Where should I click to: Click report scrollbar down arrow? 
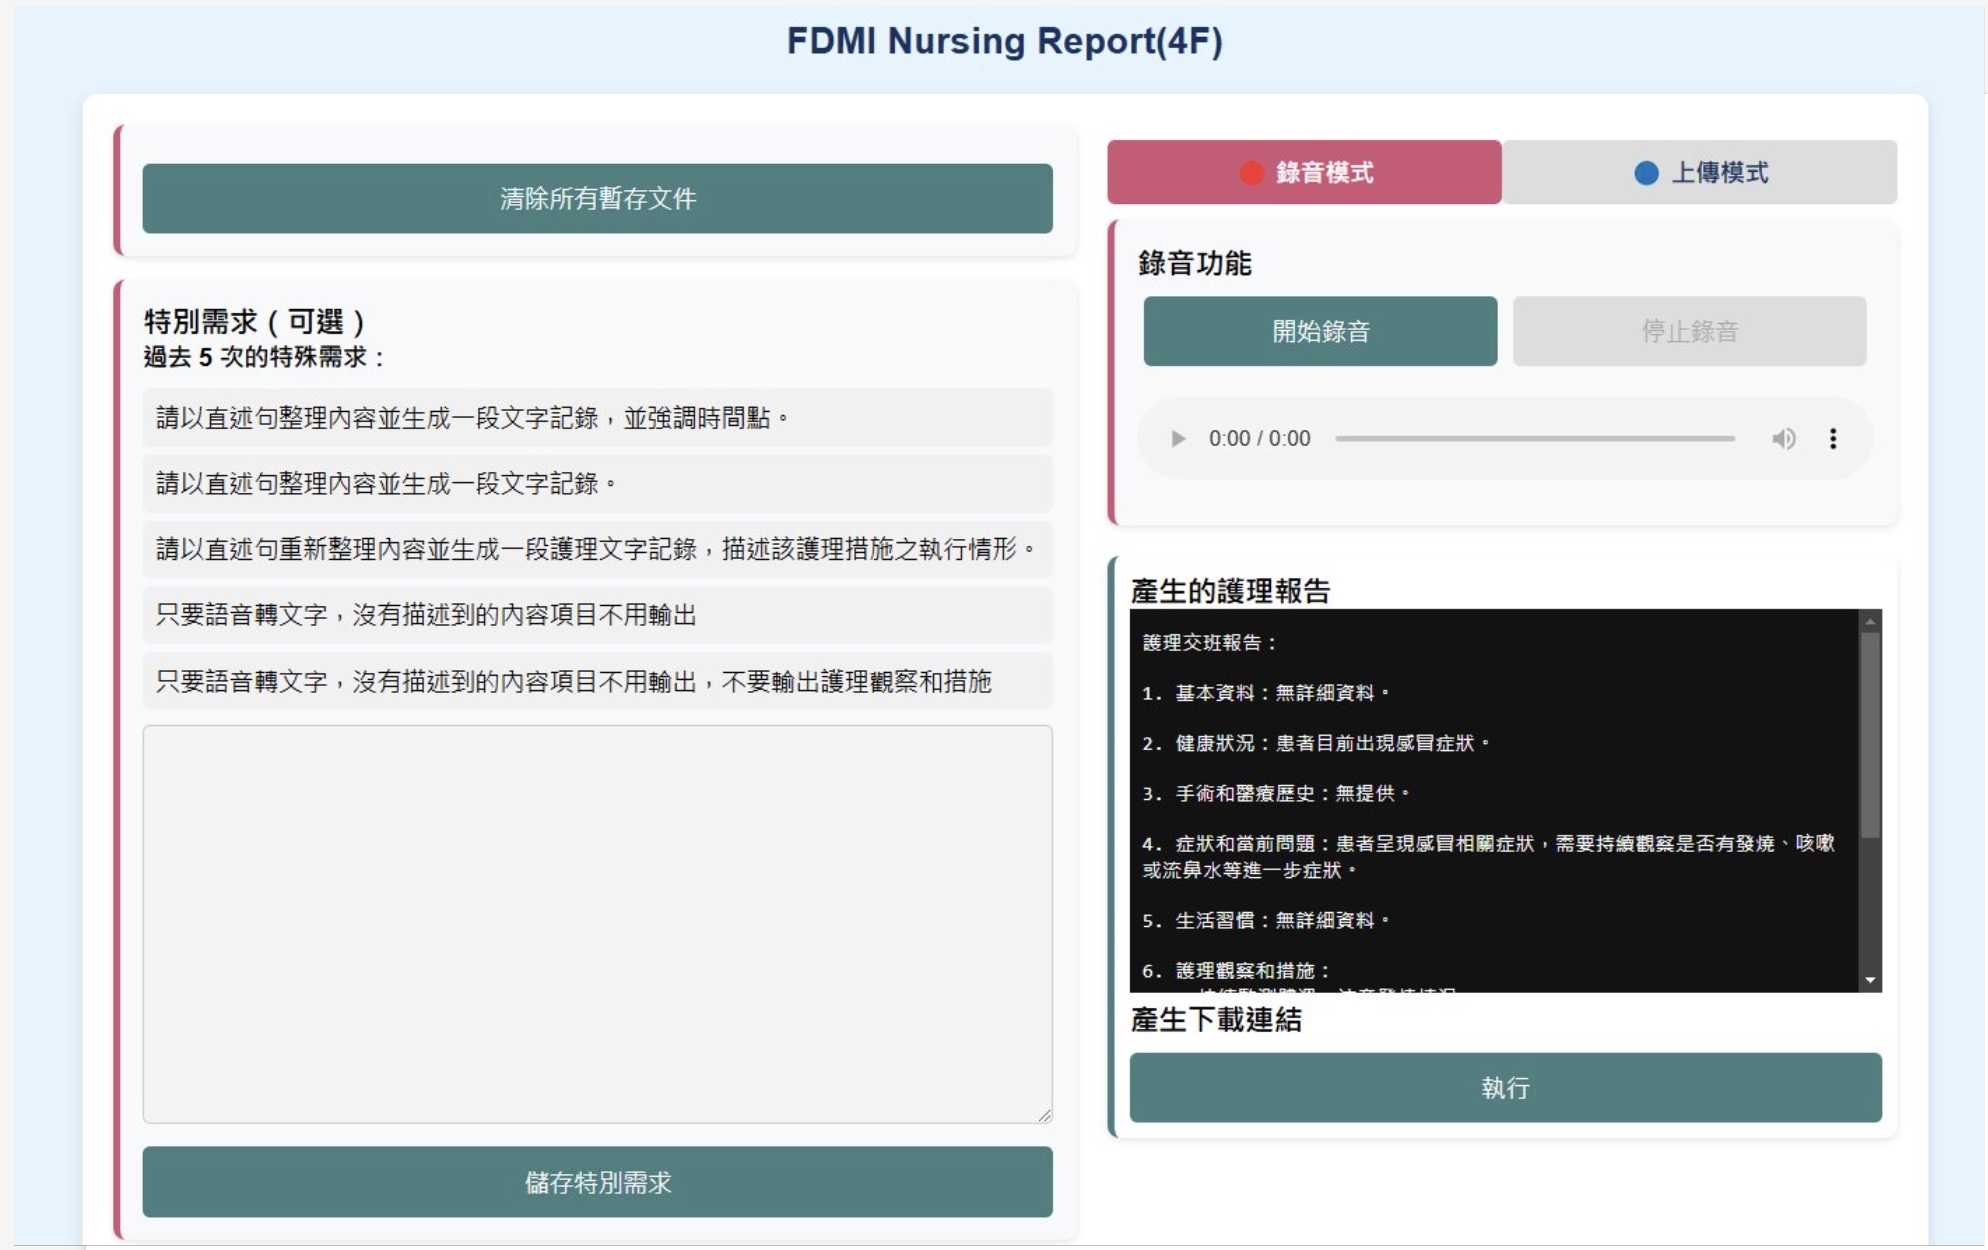click(x=1869, y=980)
